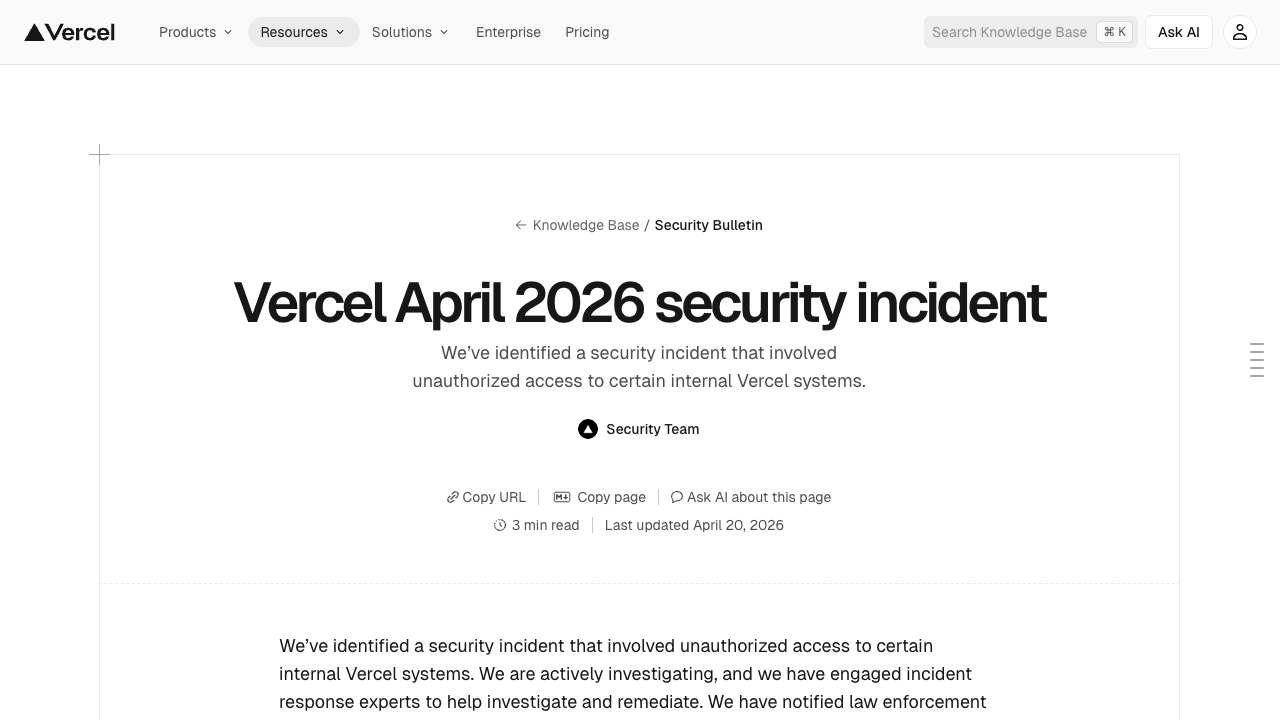The image size is (1280, 720).
Task: Click the Security Team avatar icon
Action: pos(588,428)
